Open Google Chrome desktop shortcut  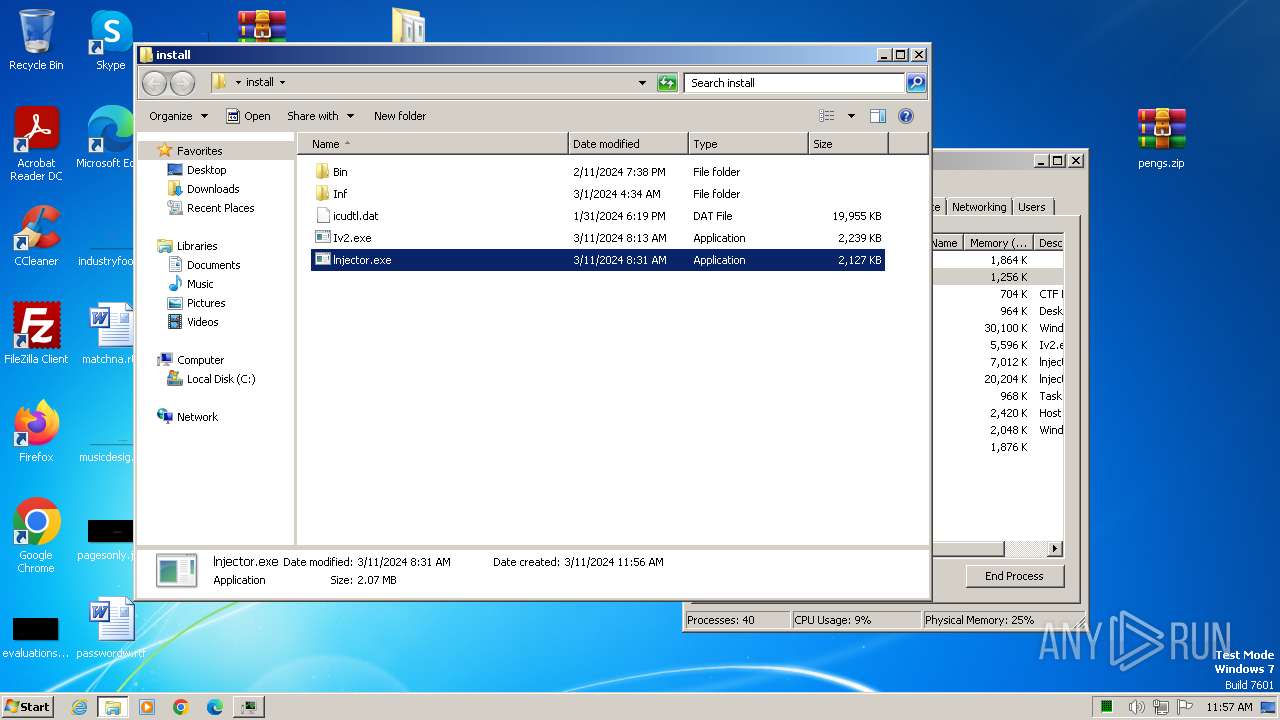36,535
